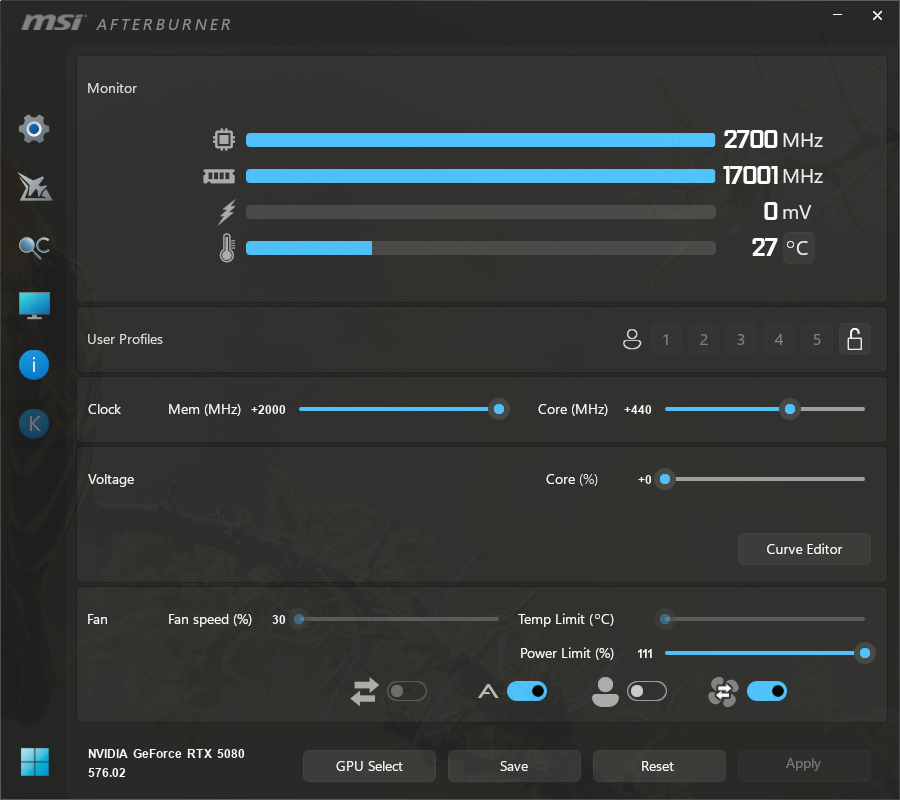The height and width of the screenshot is (800, 900).
Task: Click the MSI Afterburner logo
Action: coord(126,23)
